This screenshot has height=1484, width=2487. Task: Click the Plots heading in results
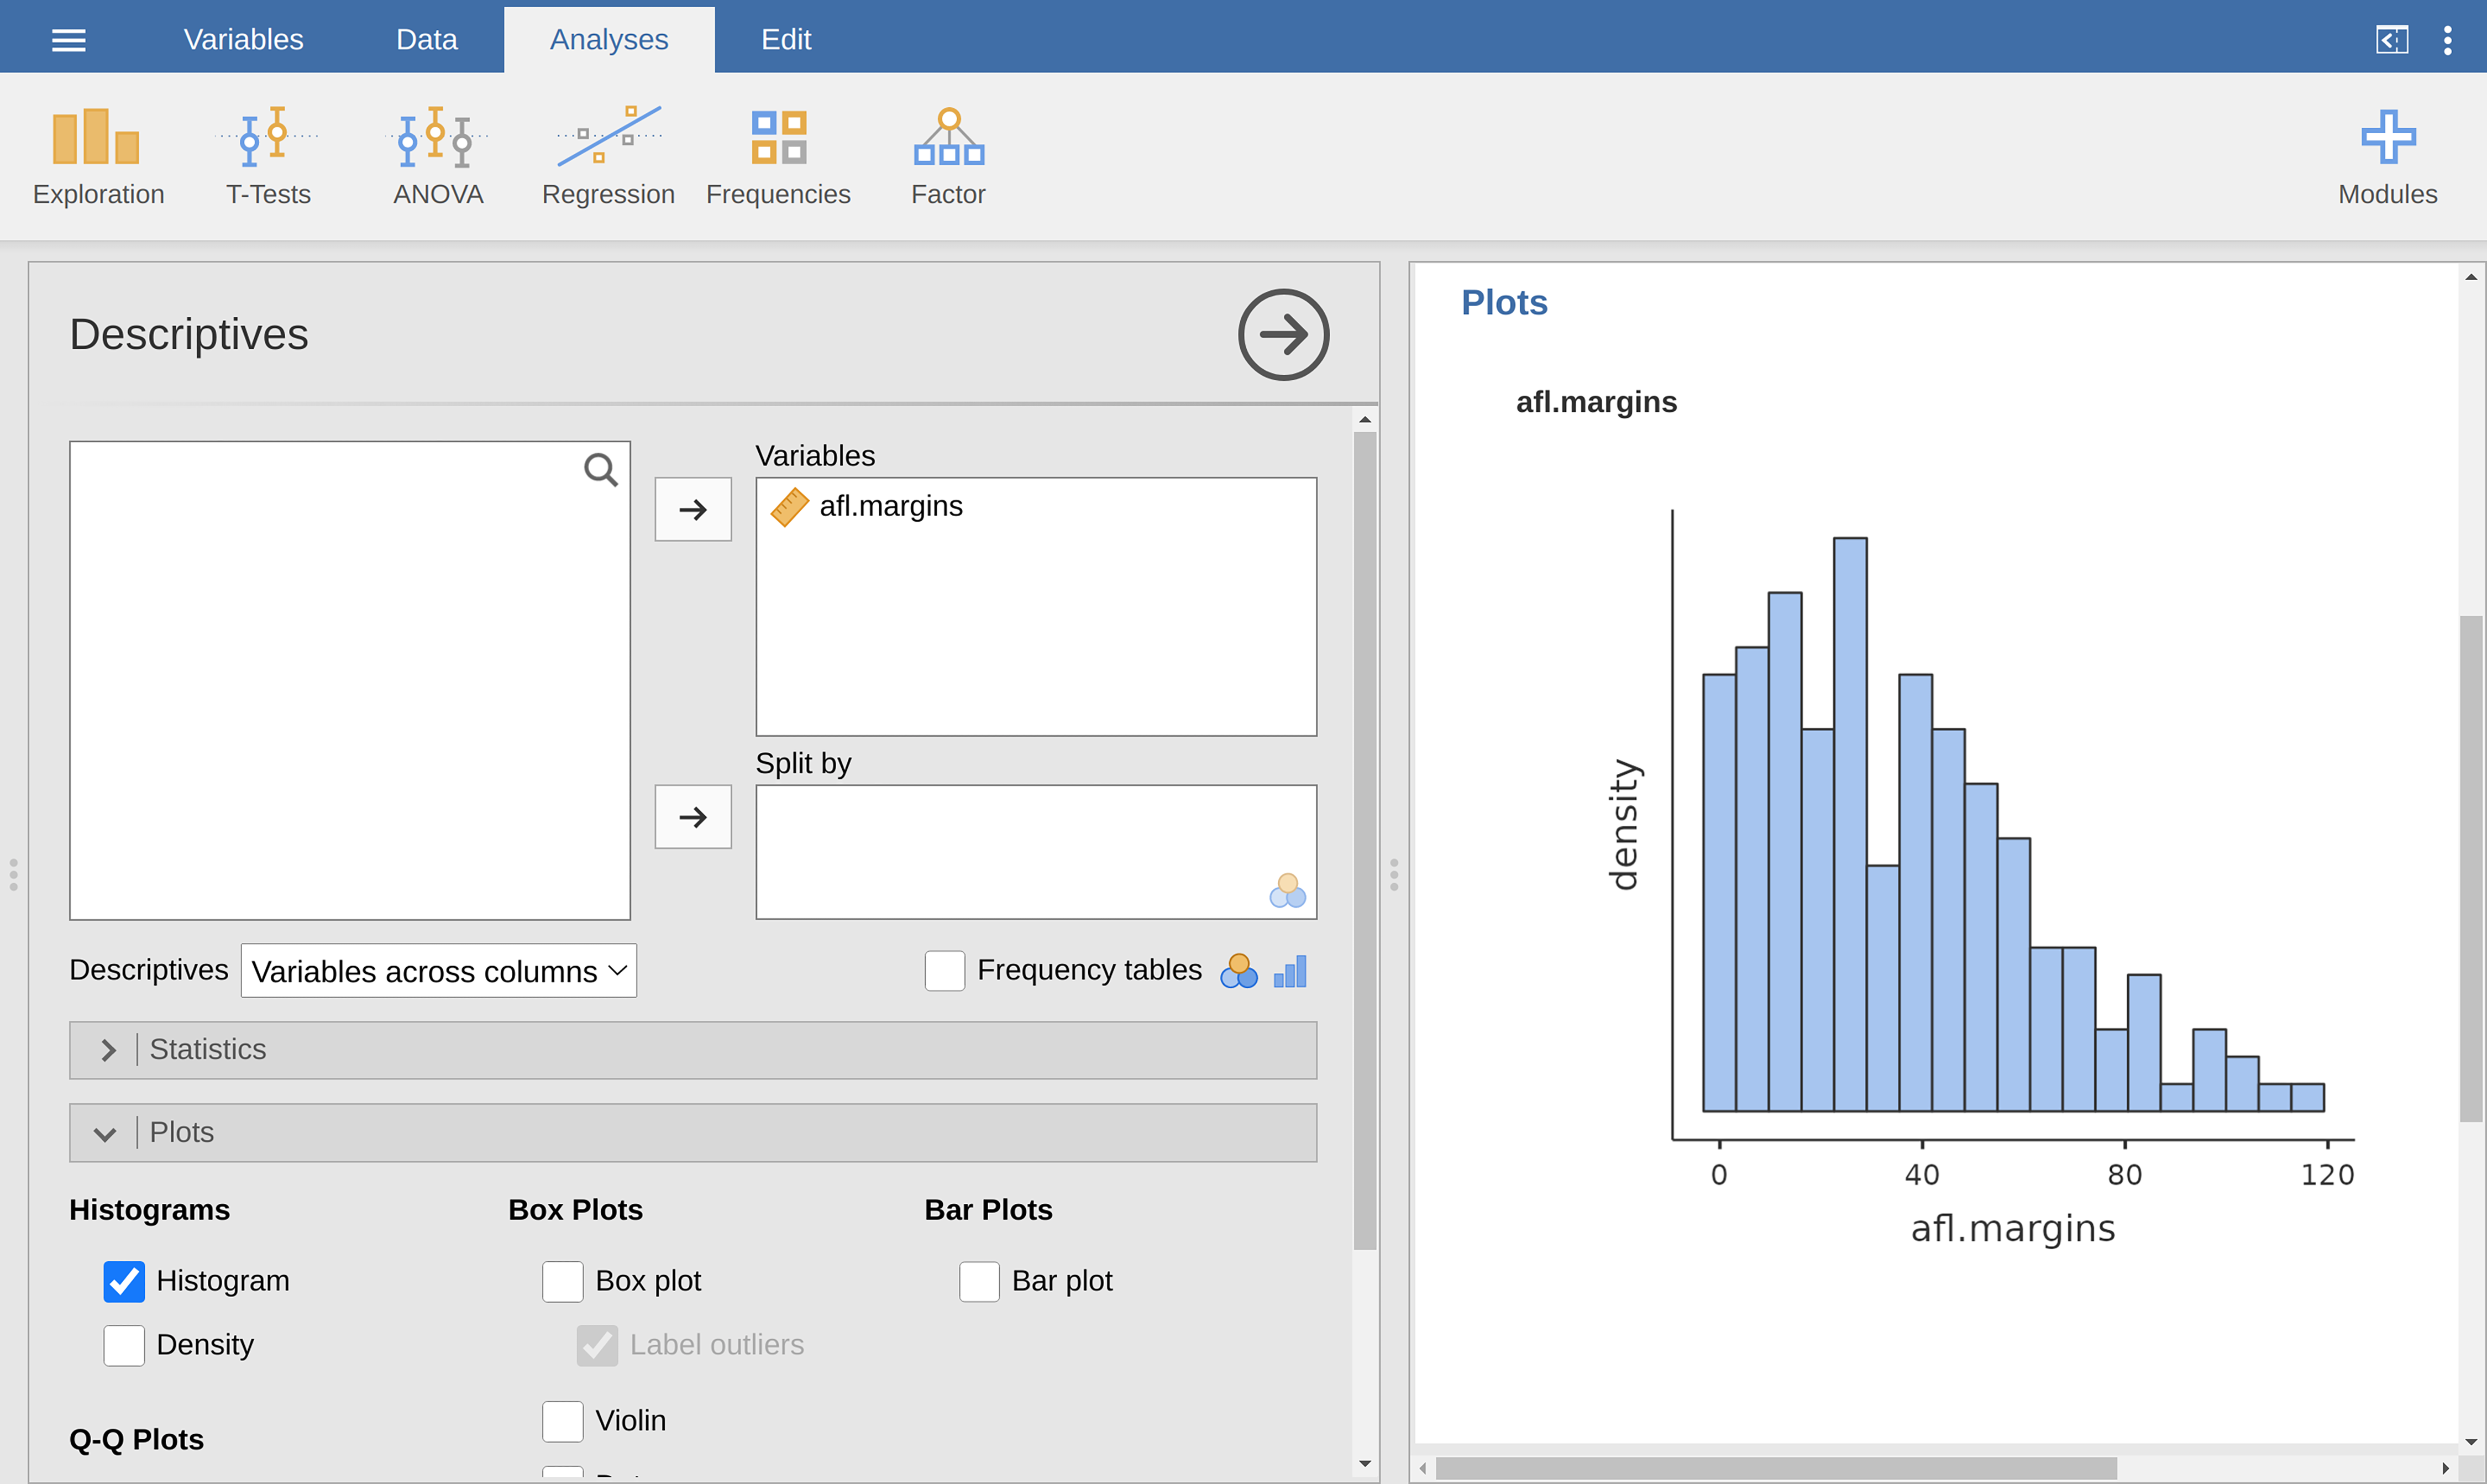click(1504, 303)
